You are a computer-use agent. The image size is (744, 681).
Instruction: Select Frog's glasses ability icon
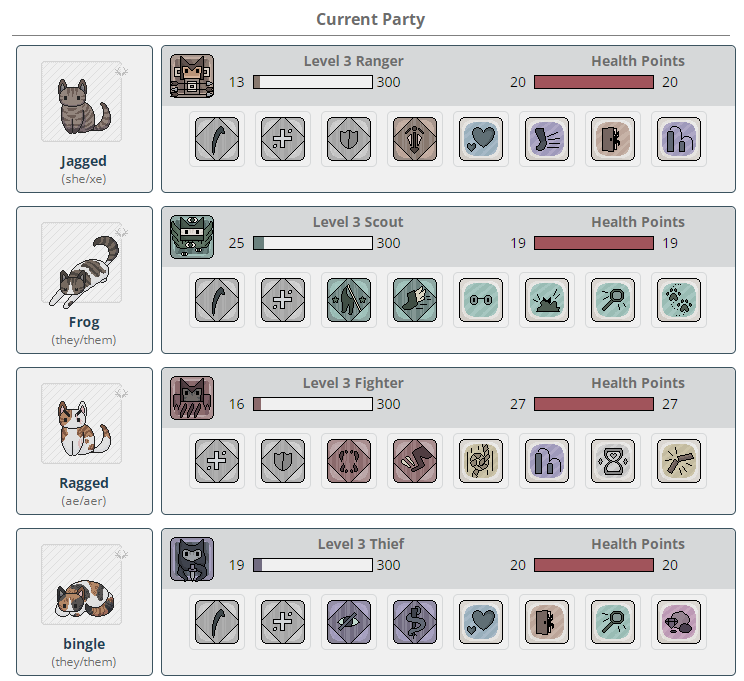click(481, 300)
